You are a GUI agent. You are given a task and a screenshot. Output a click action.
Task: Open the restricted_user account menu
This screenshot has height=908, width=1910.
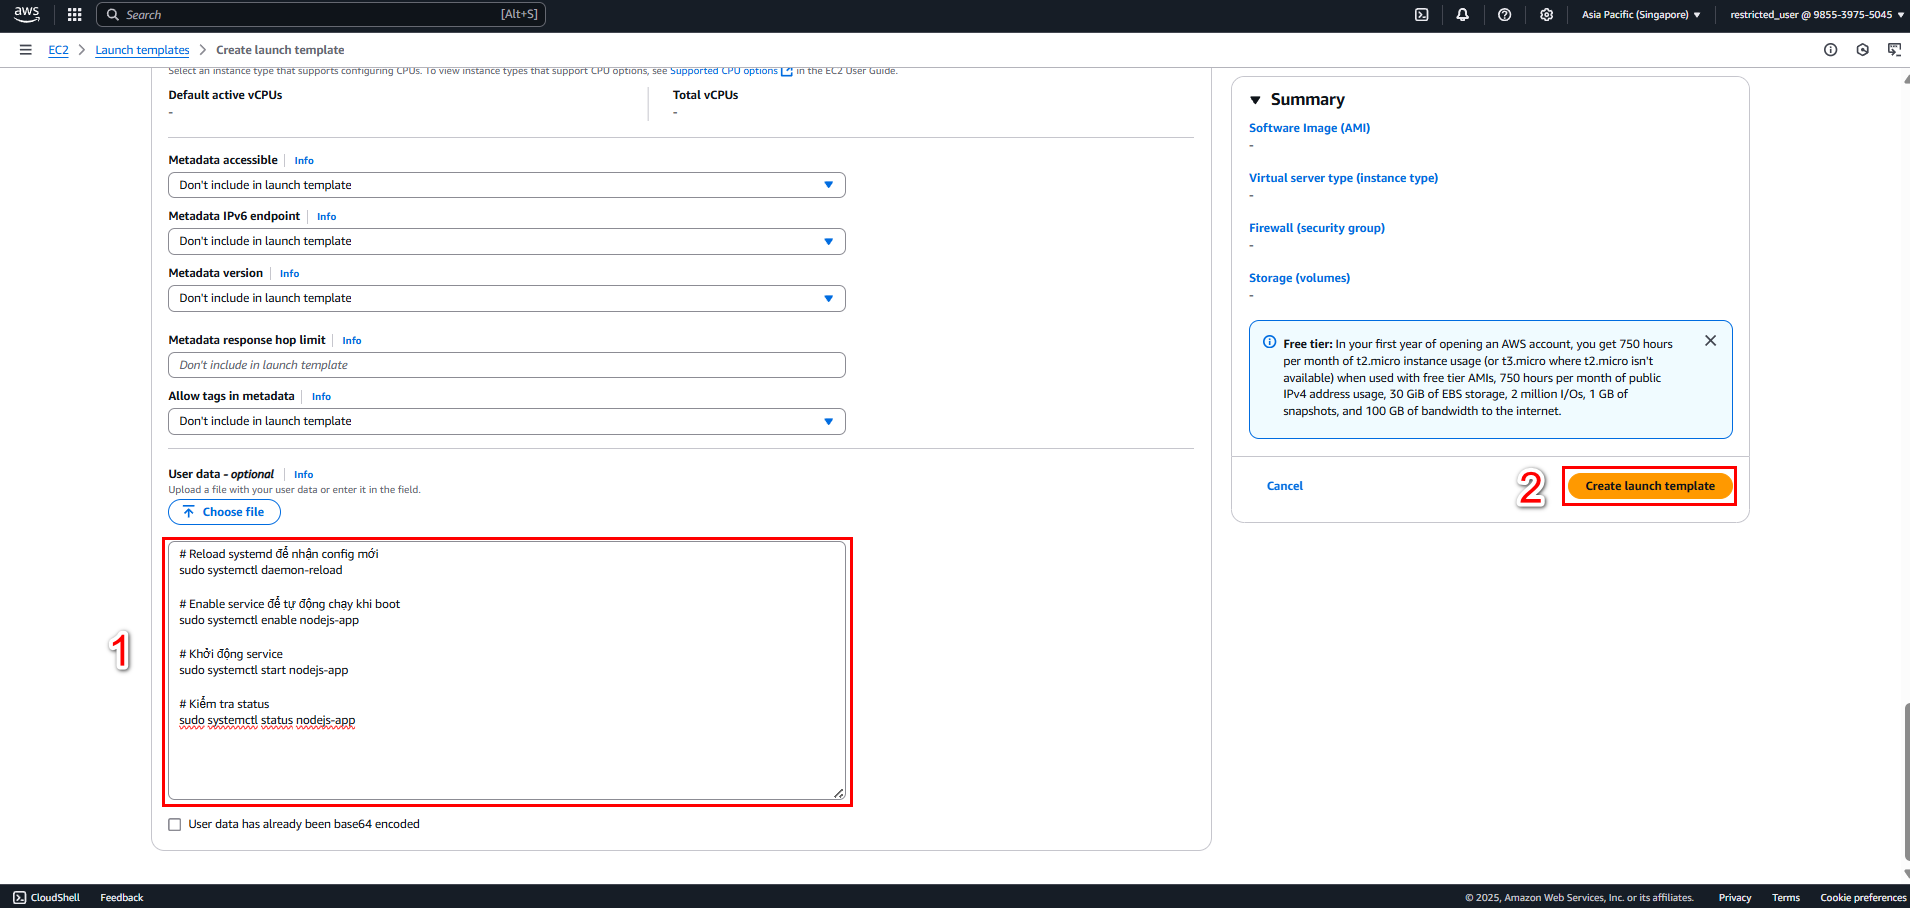coord(1817,15)
